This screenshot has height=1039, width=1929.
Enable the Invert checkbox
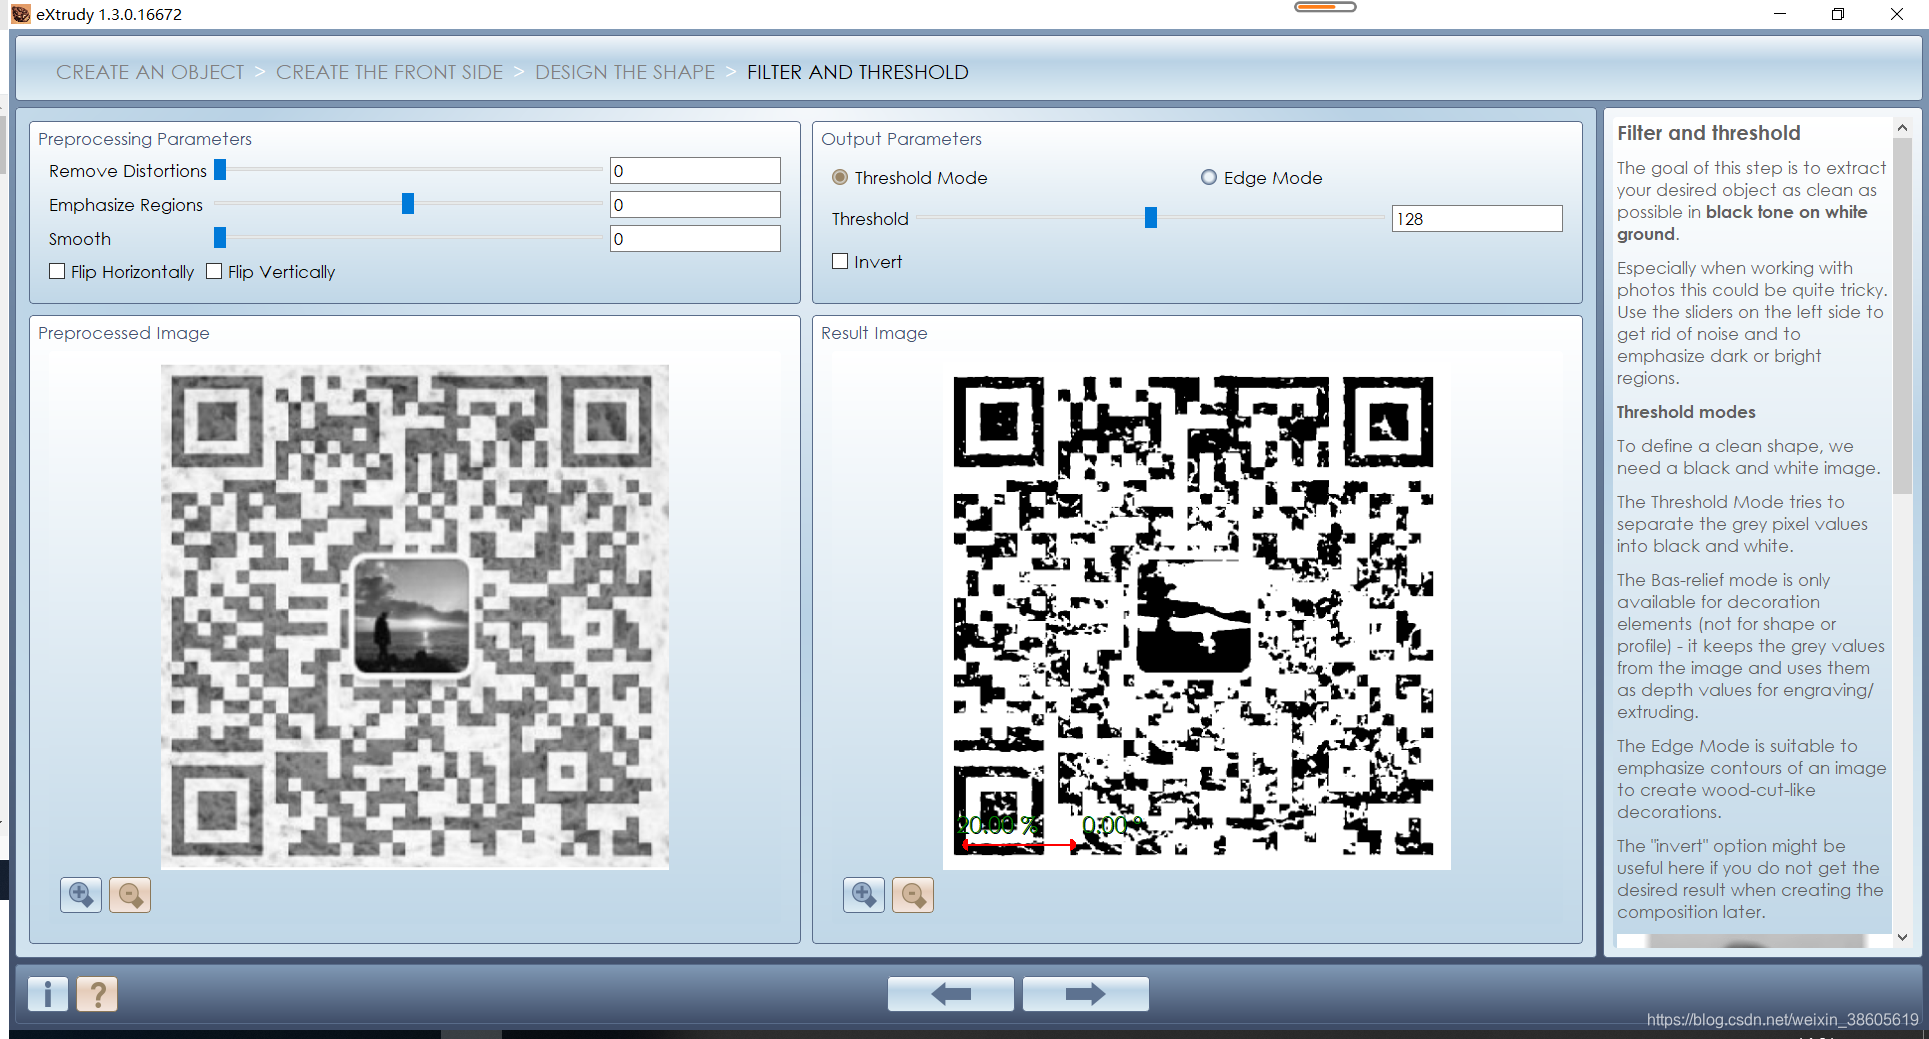coord(840,261)
